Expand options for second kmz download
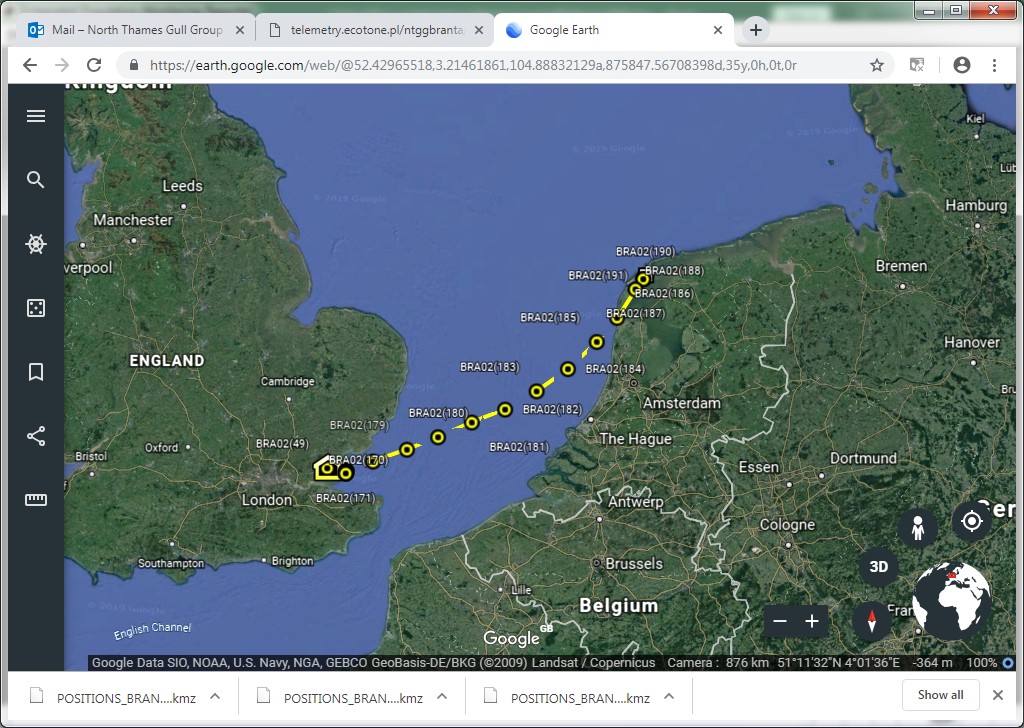Viewport: 1024px width, 728px height. click(442, 697)
